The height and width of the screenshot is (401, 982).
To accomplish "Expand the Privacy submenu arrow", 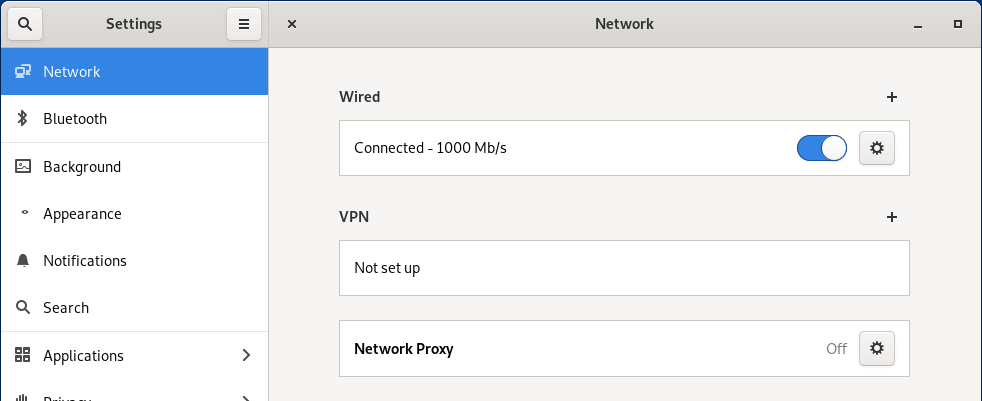I will [x=247, y=397].
